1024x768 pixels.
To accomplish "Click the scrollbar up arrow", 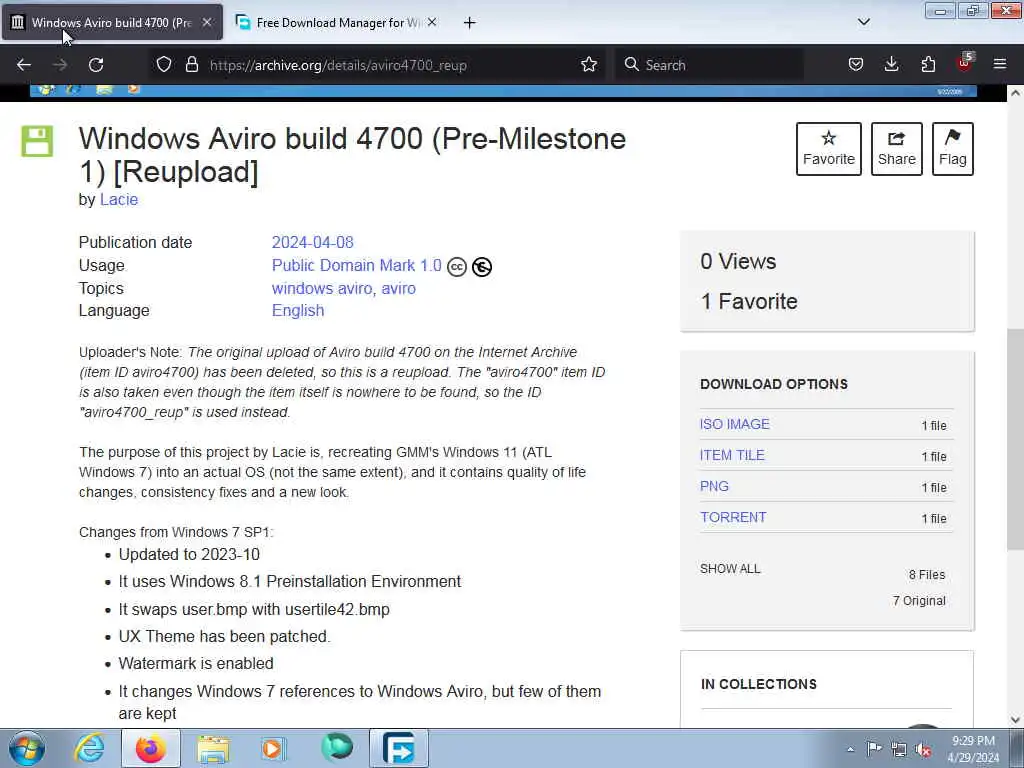I will [x=1015, y=93].
